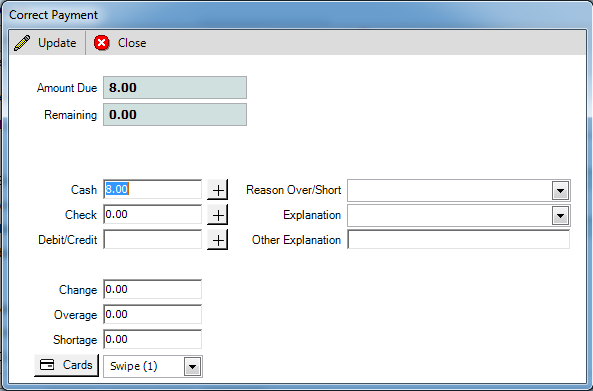The image size is (593, 391).
Task: Click the Reason Over/Short label
Action: point(293,189)
